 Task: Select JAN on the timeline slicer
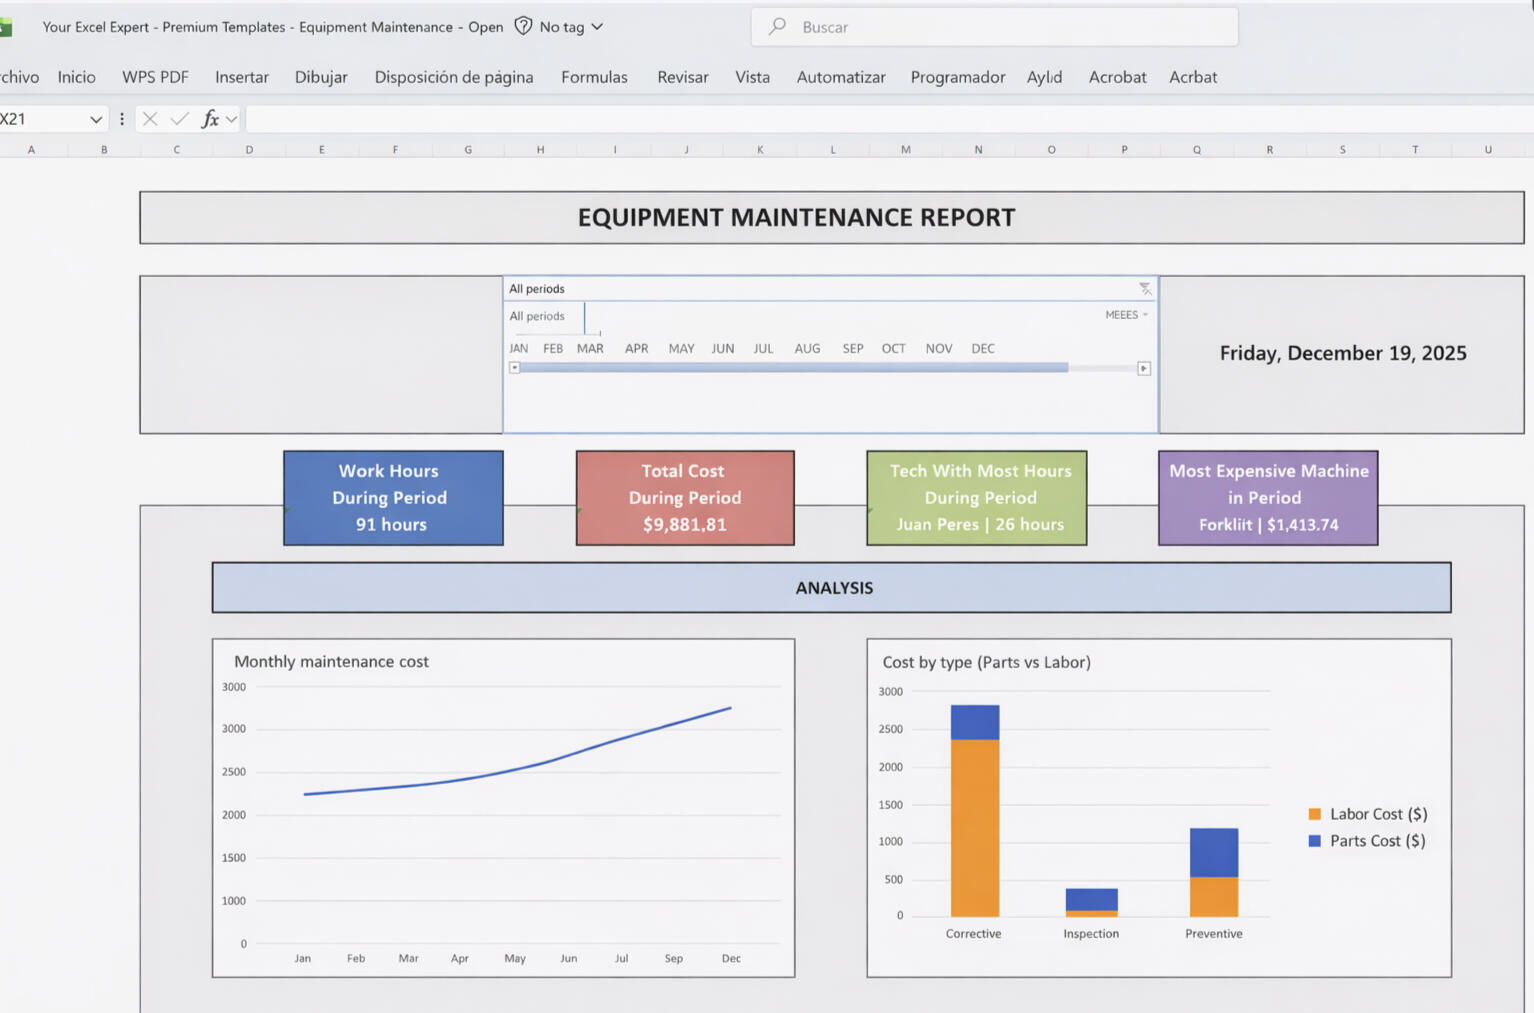(518, 348)
